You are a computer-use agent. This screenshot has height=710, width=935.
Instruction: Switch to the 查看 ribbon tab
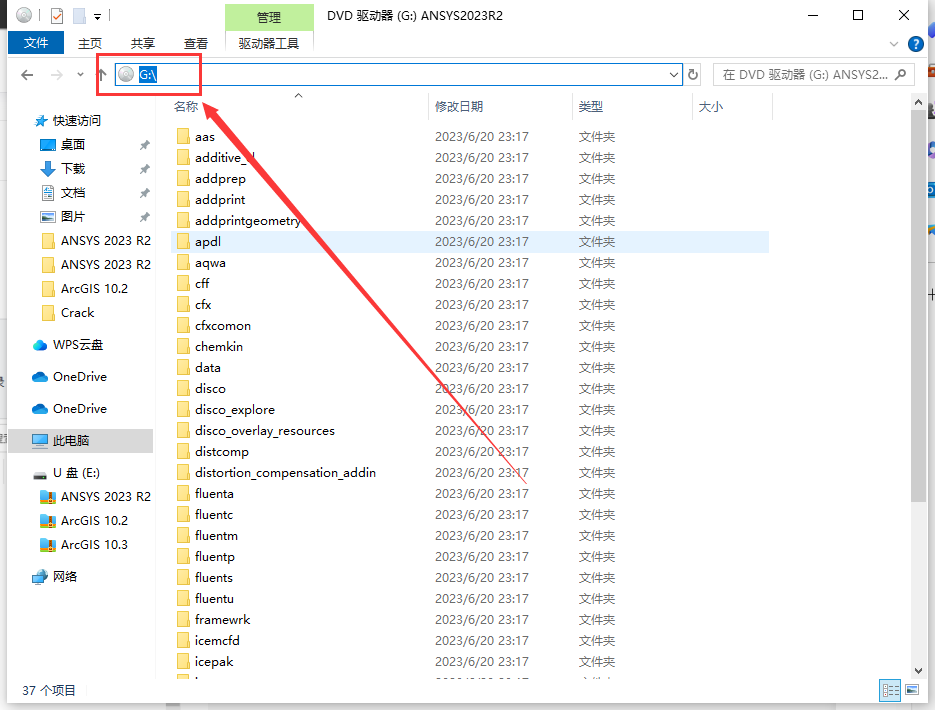point(196,43)
